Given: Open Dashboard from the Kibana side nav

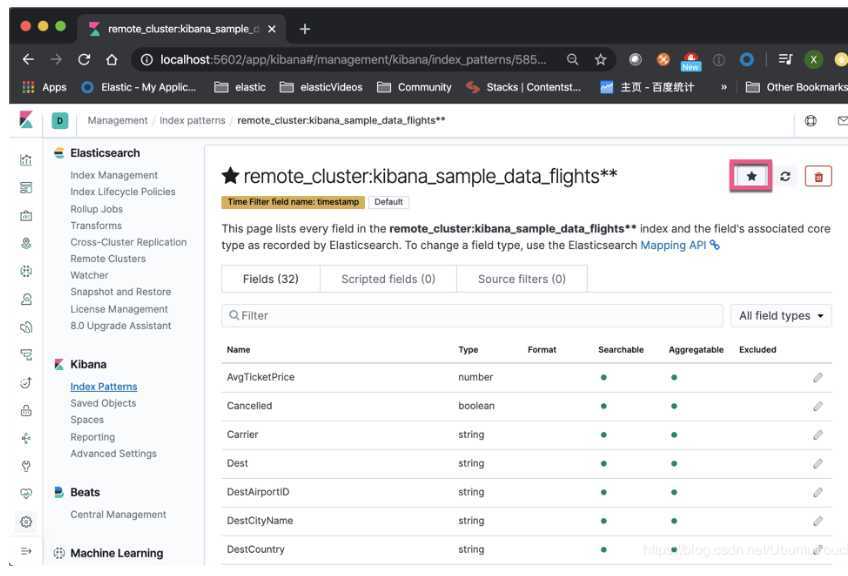Looking at the screenshot, I should point(26,188).
